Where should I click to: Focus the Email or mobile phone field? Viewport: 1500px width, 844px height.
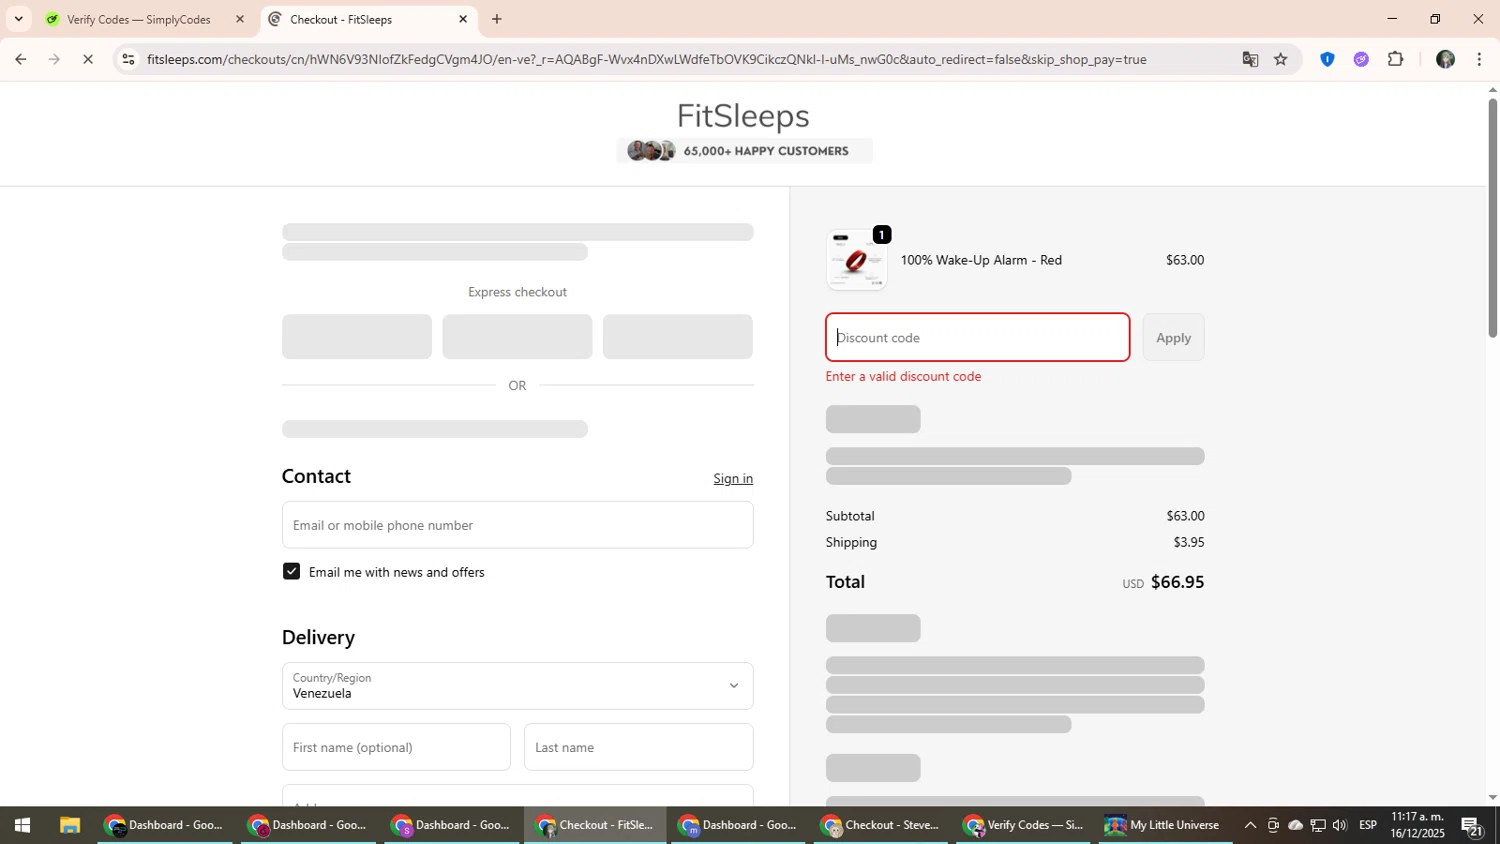(x=517, y=525)
